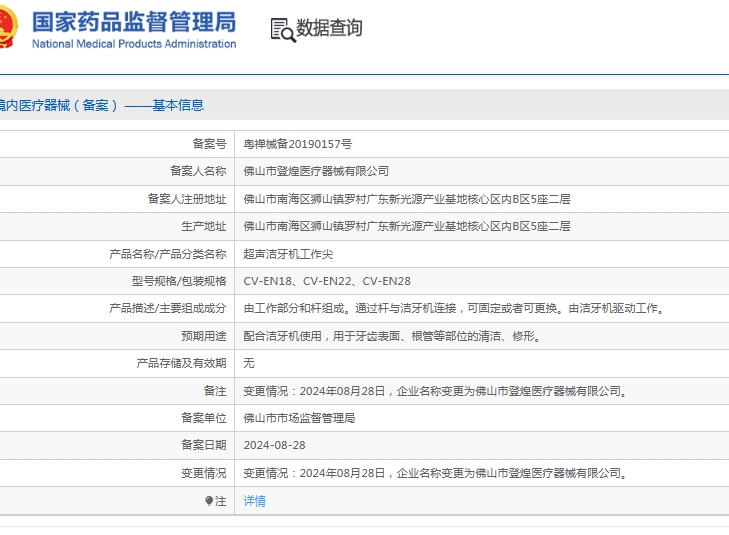
Task: Click the 预期用途 label
Action: pyautogui.click(x=204, y=336)
